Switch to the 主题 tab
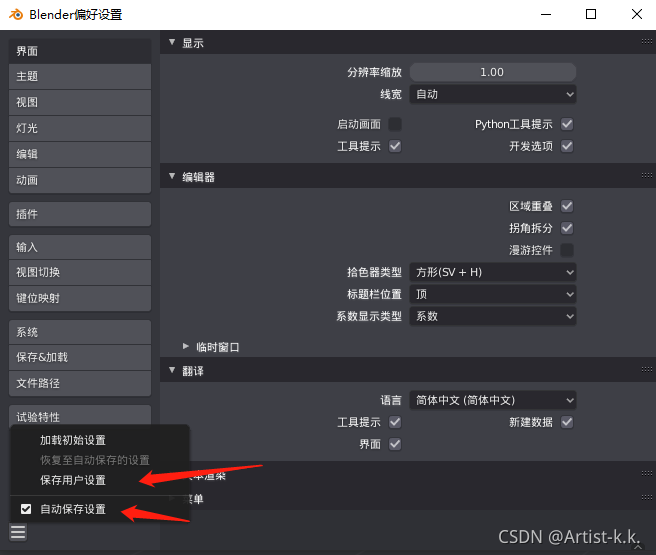 80,77
